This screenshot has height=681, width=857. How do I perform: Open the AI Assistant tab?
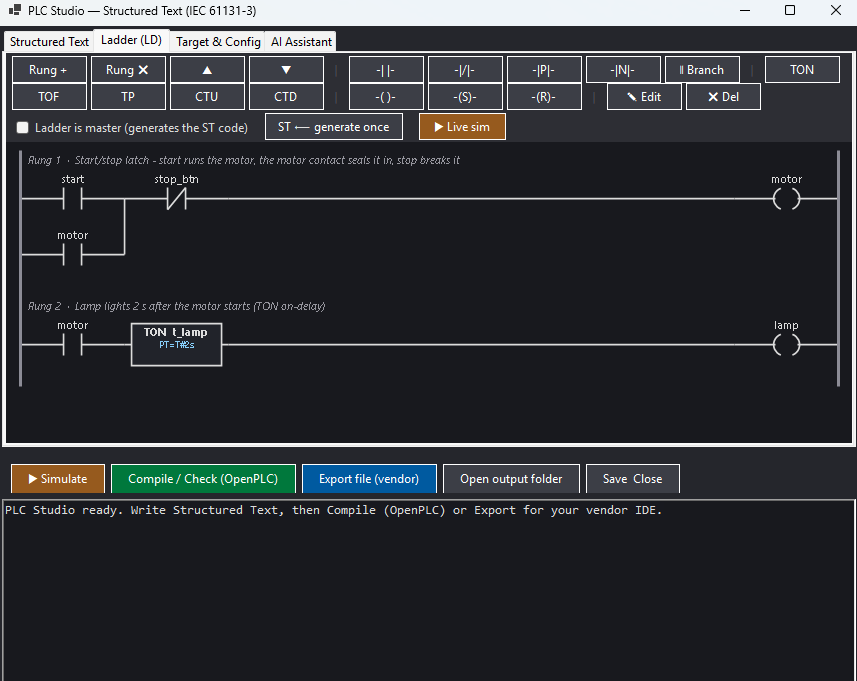pos(301,42)
